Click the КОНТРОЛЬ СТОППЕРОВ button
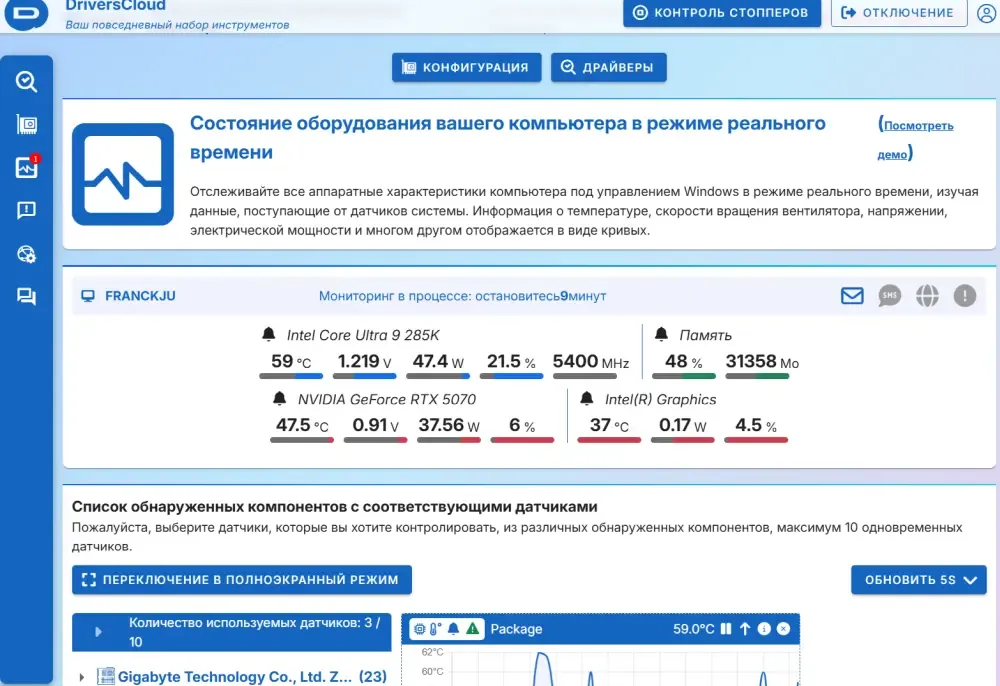 (722, 13)
